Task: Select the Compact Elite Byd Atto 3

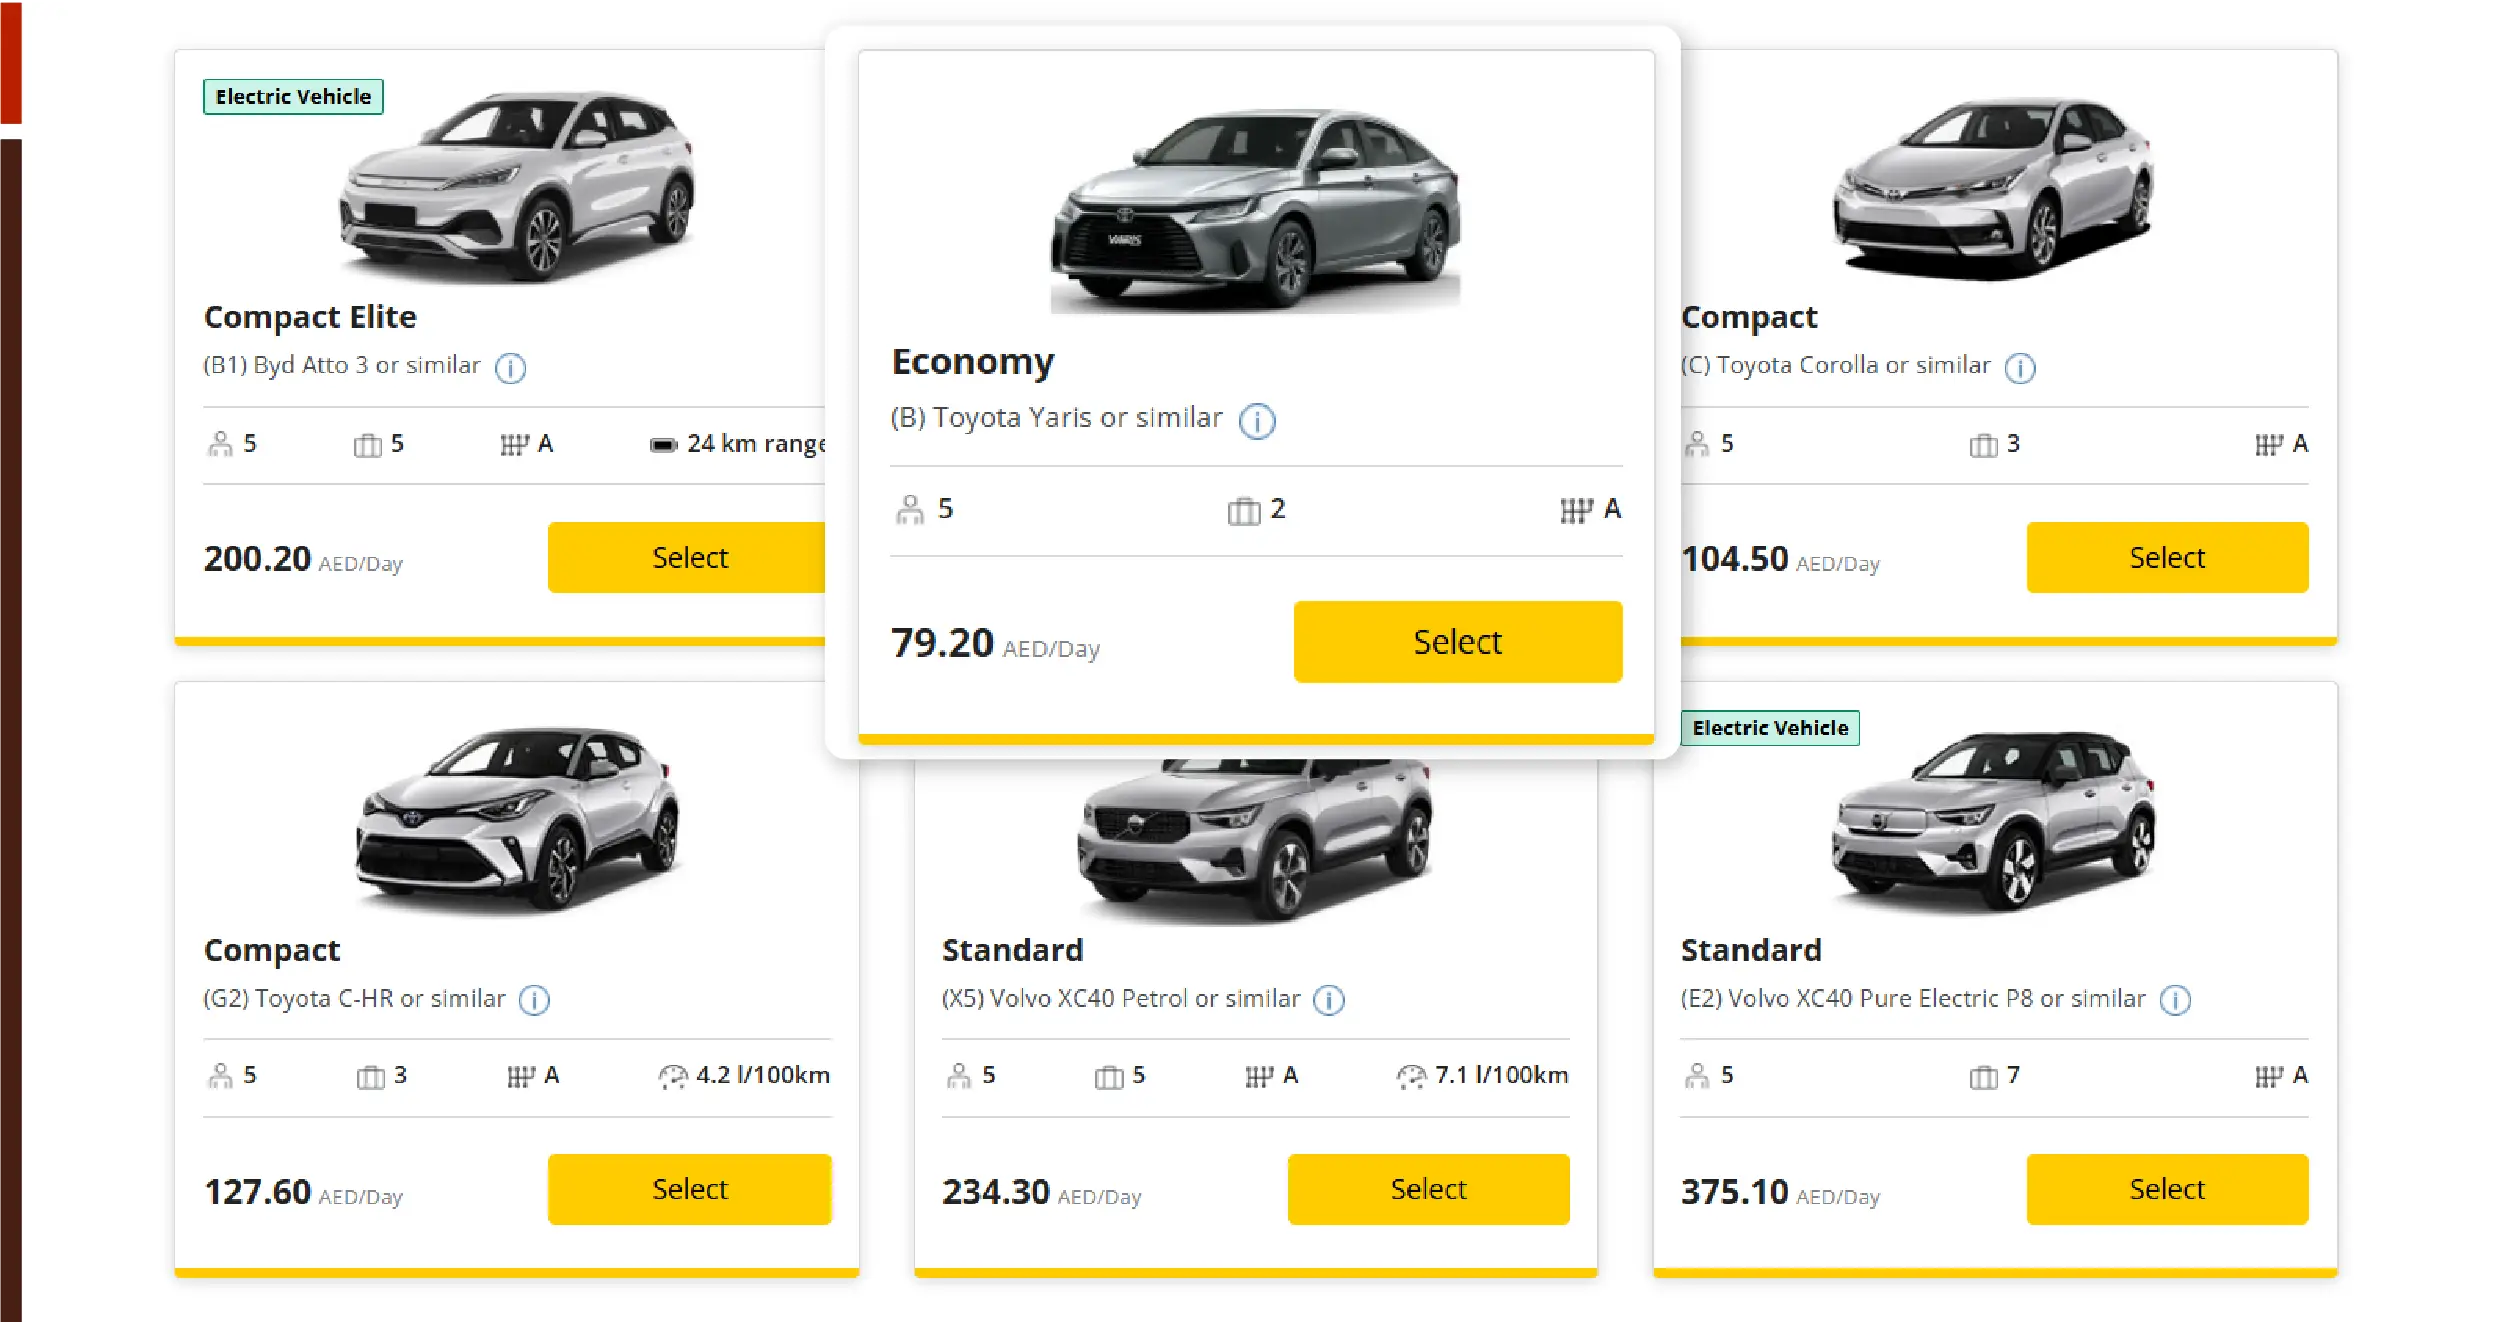Action: click(x=688, y=557)
